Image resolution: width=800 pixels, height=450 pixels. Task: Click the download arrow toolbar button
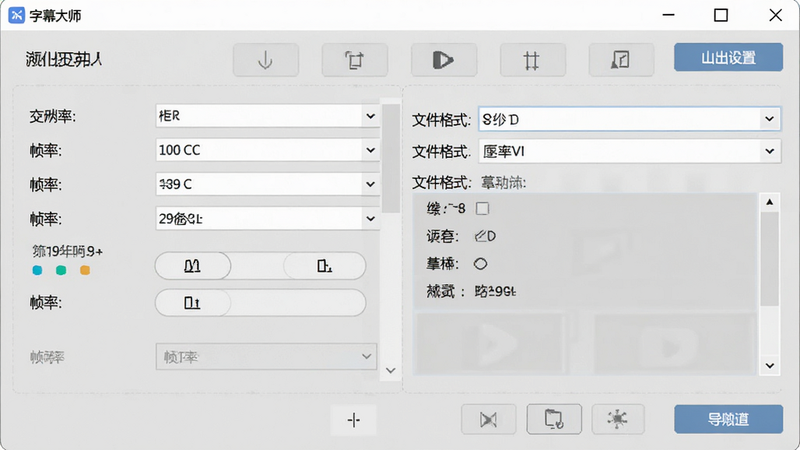tap(265, 60)
